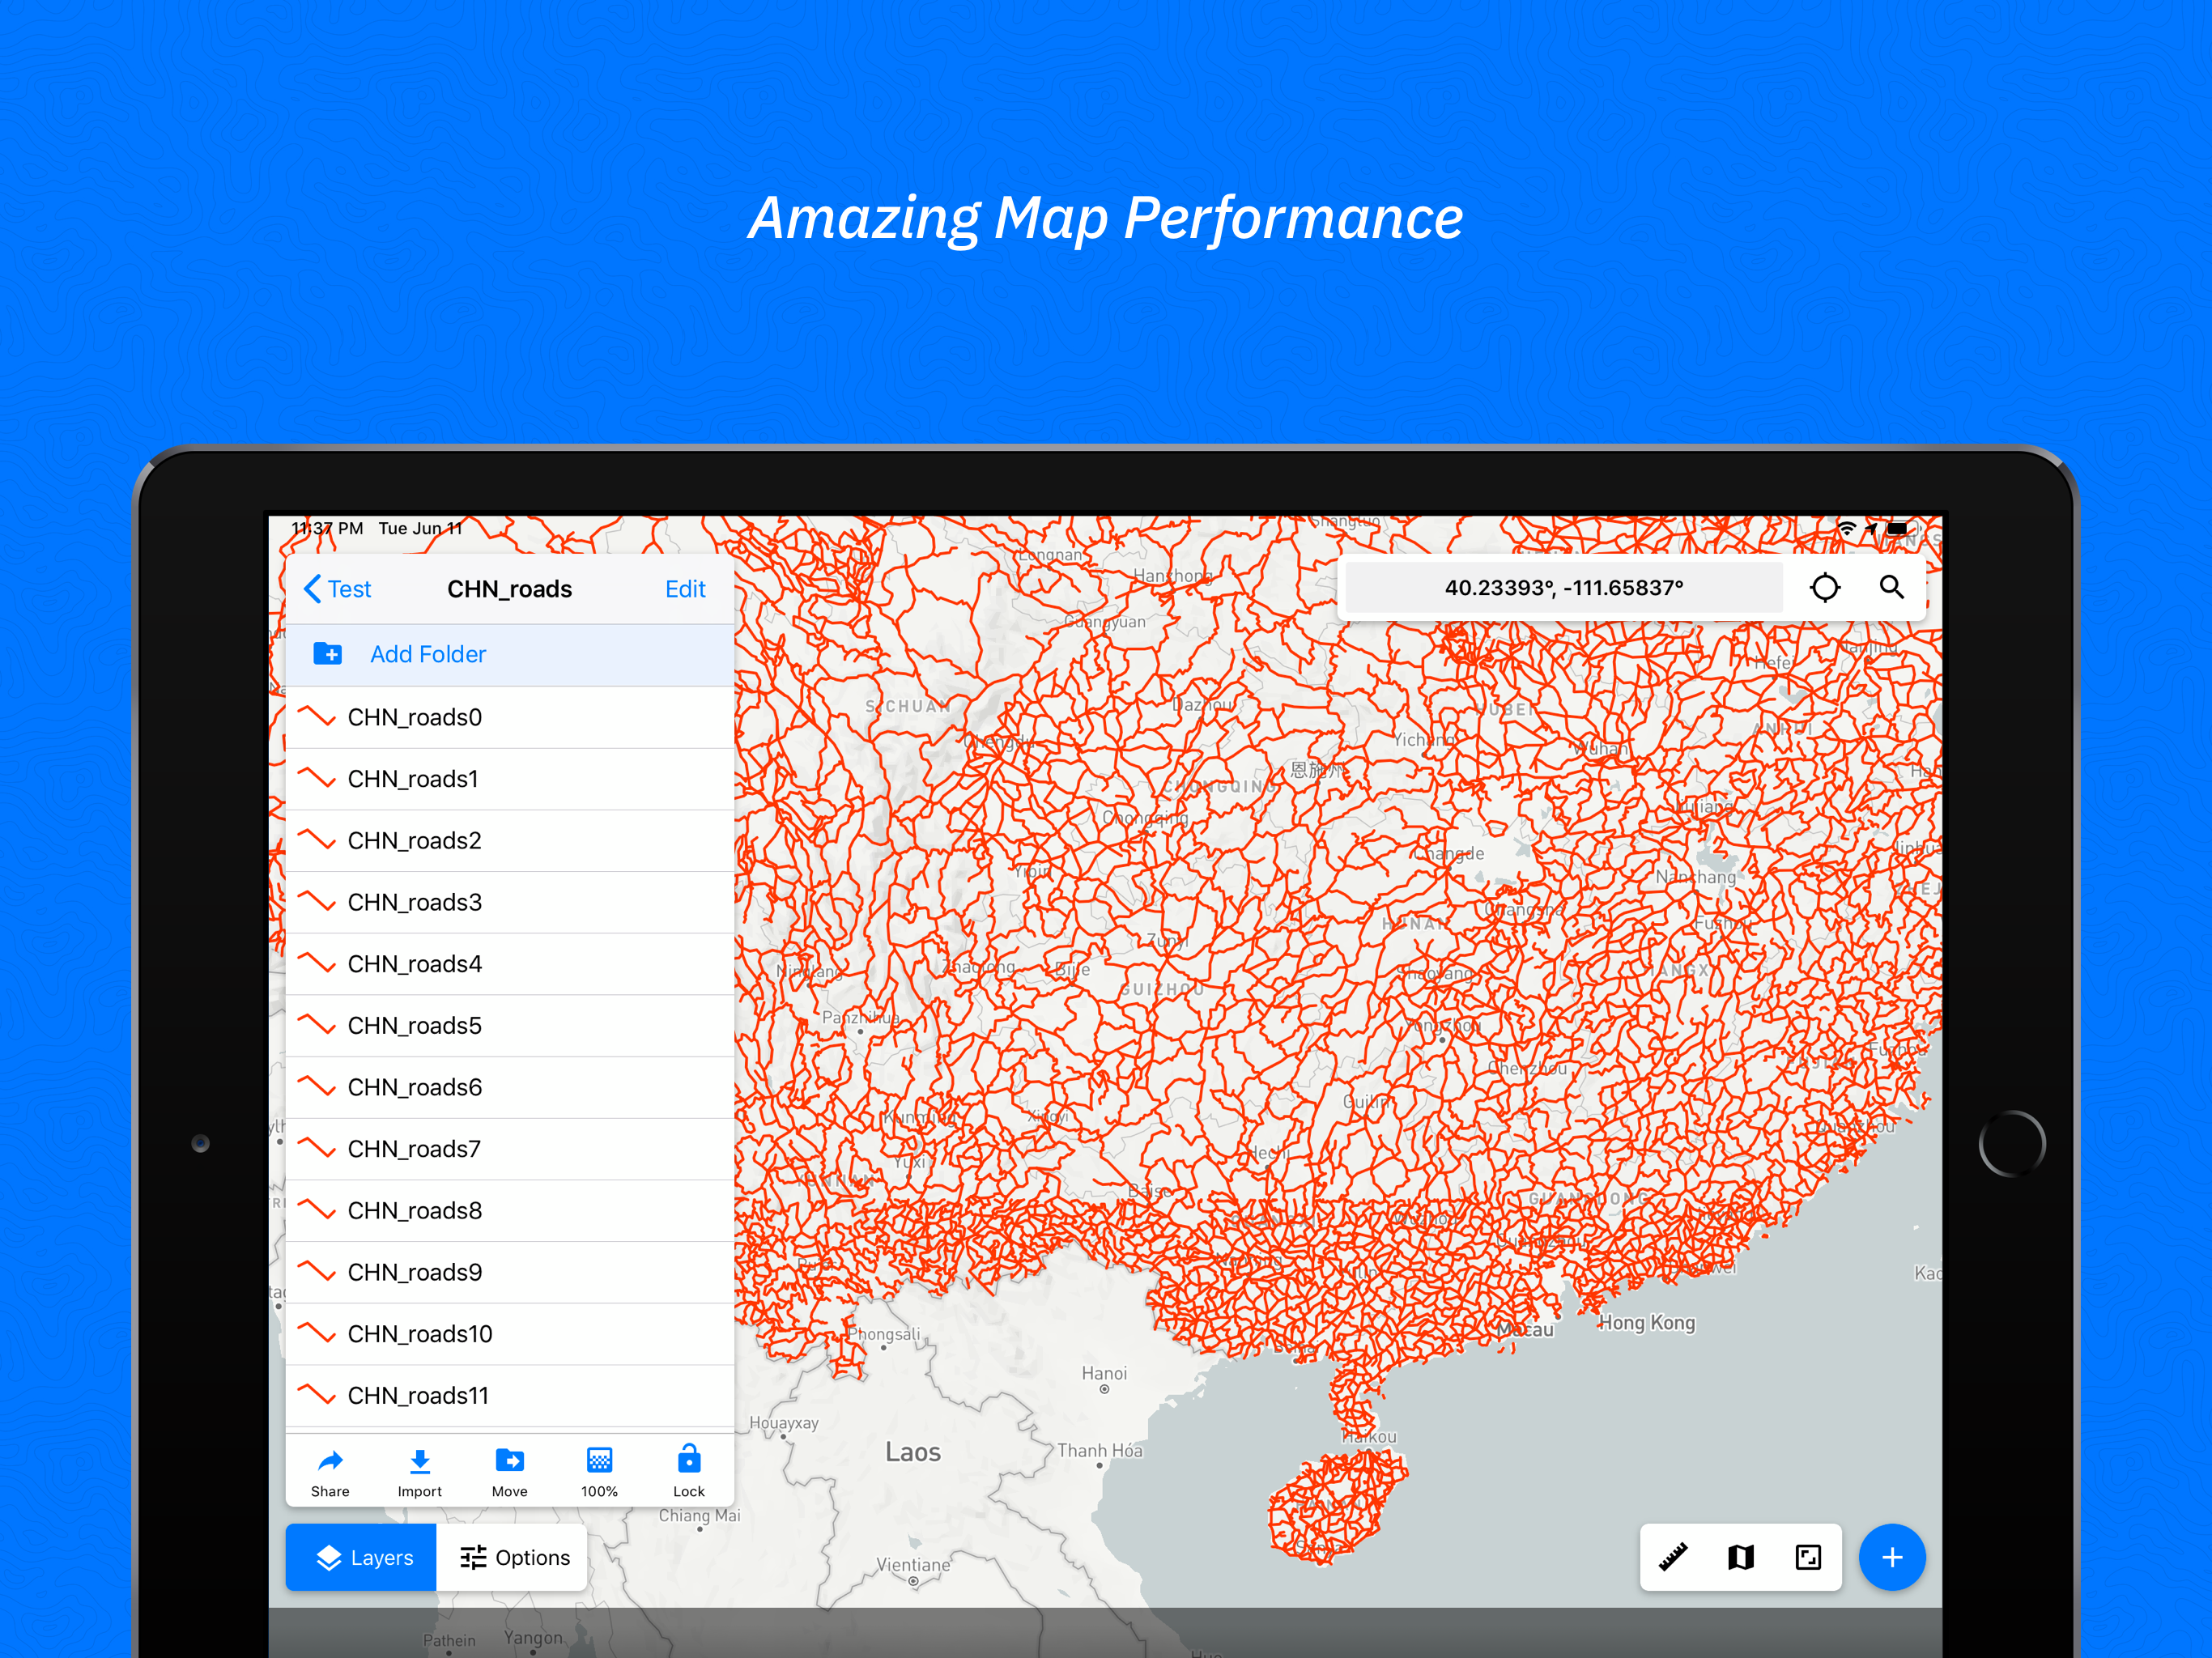Open the CHN_roads11 layer item

[x=418, y=1395]
